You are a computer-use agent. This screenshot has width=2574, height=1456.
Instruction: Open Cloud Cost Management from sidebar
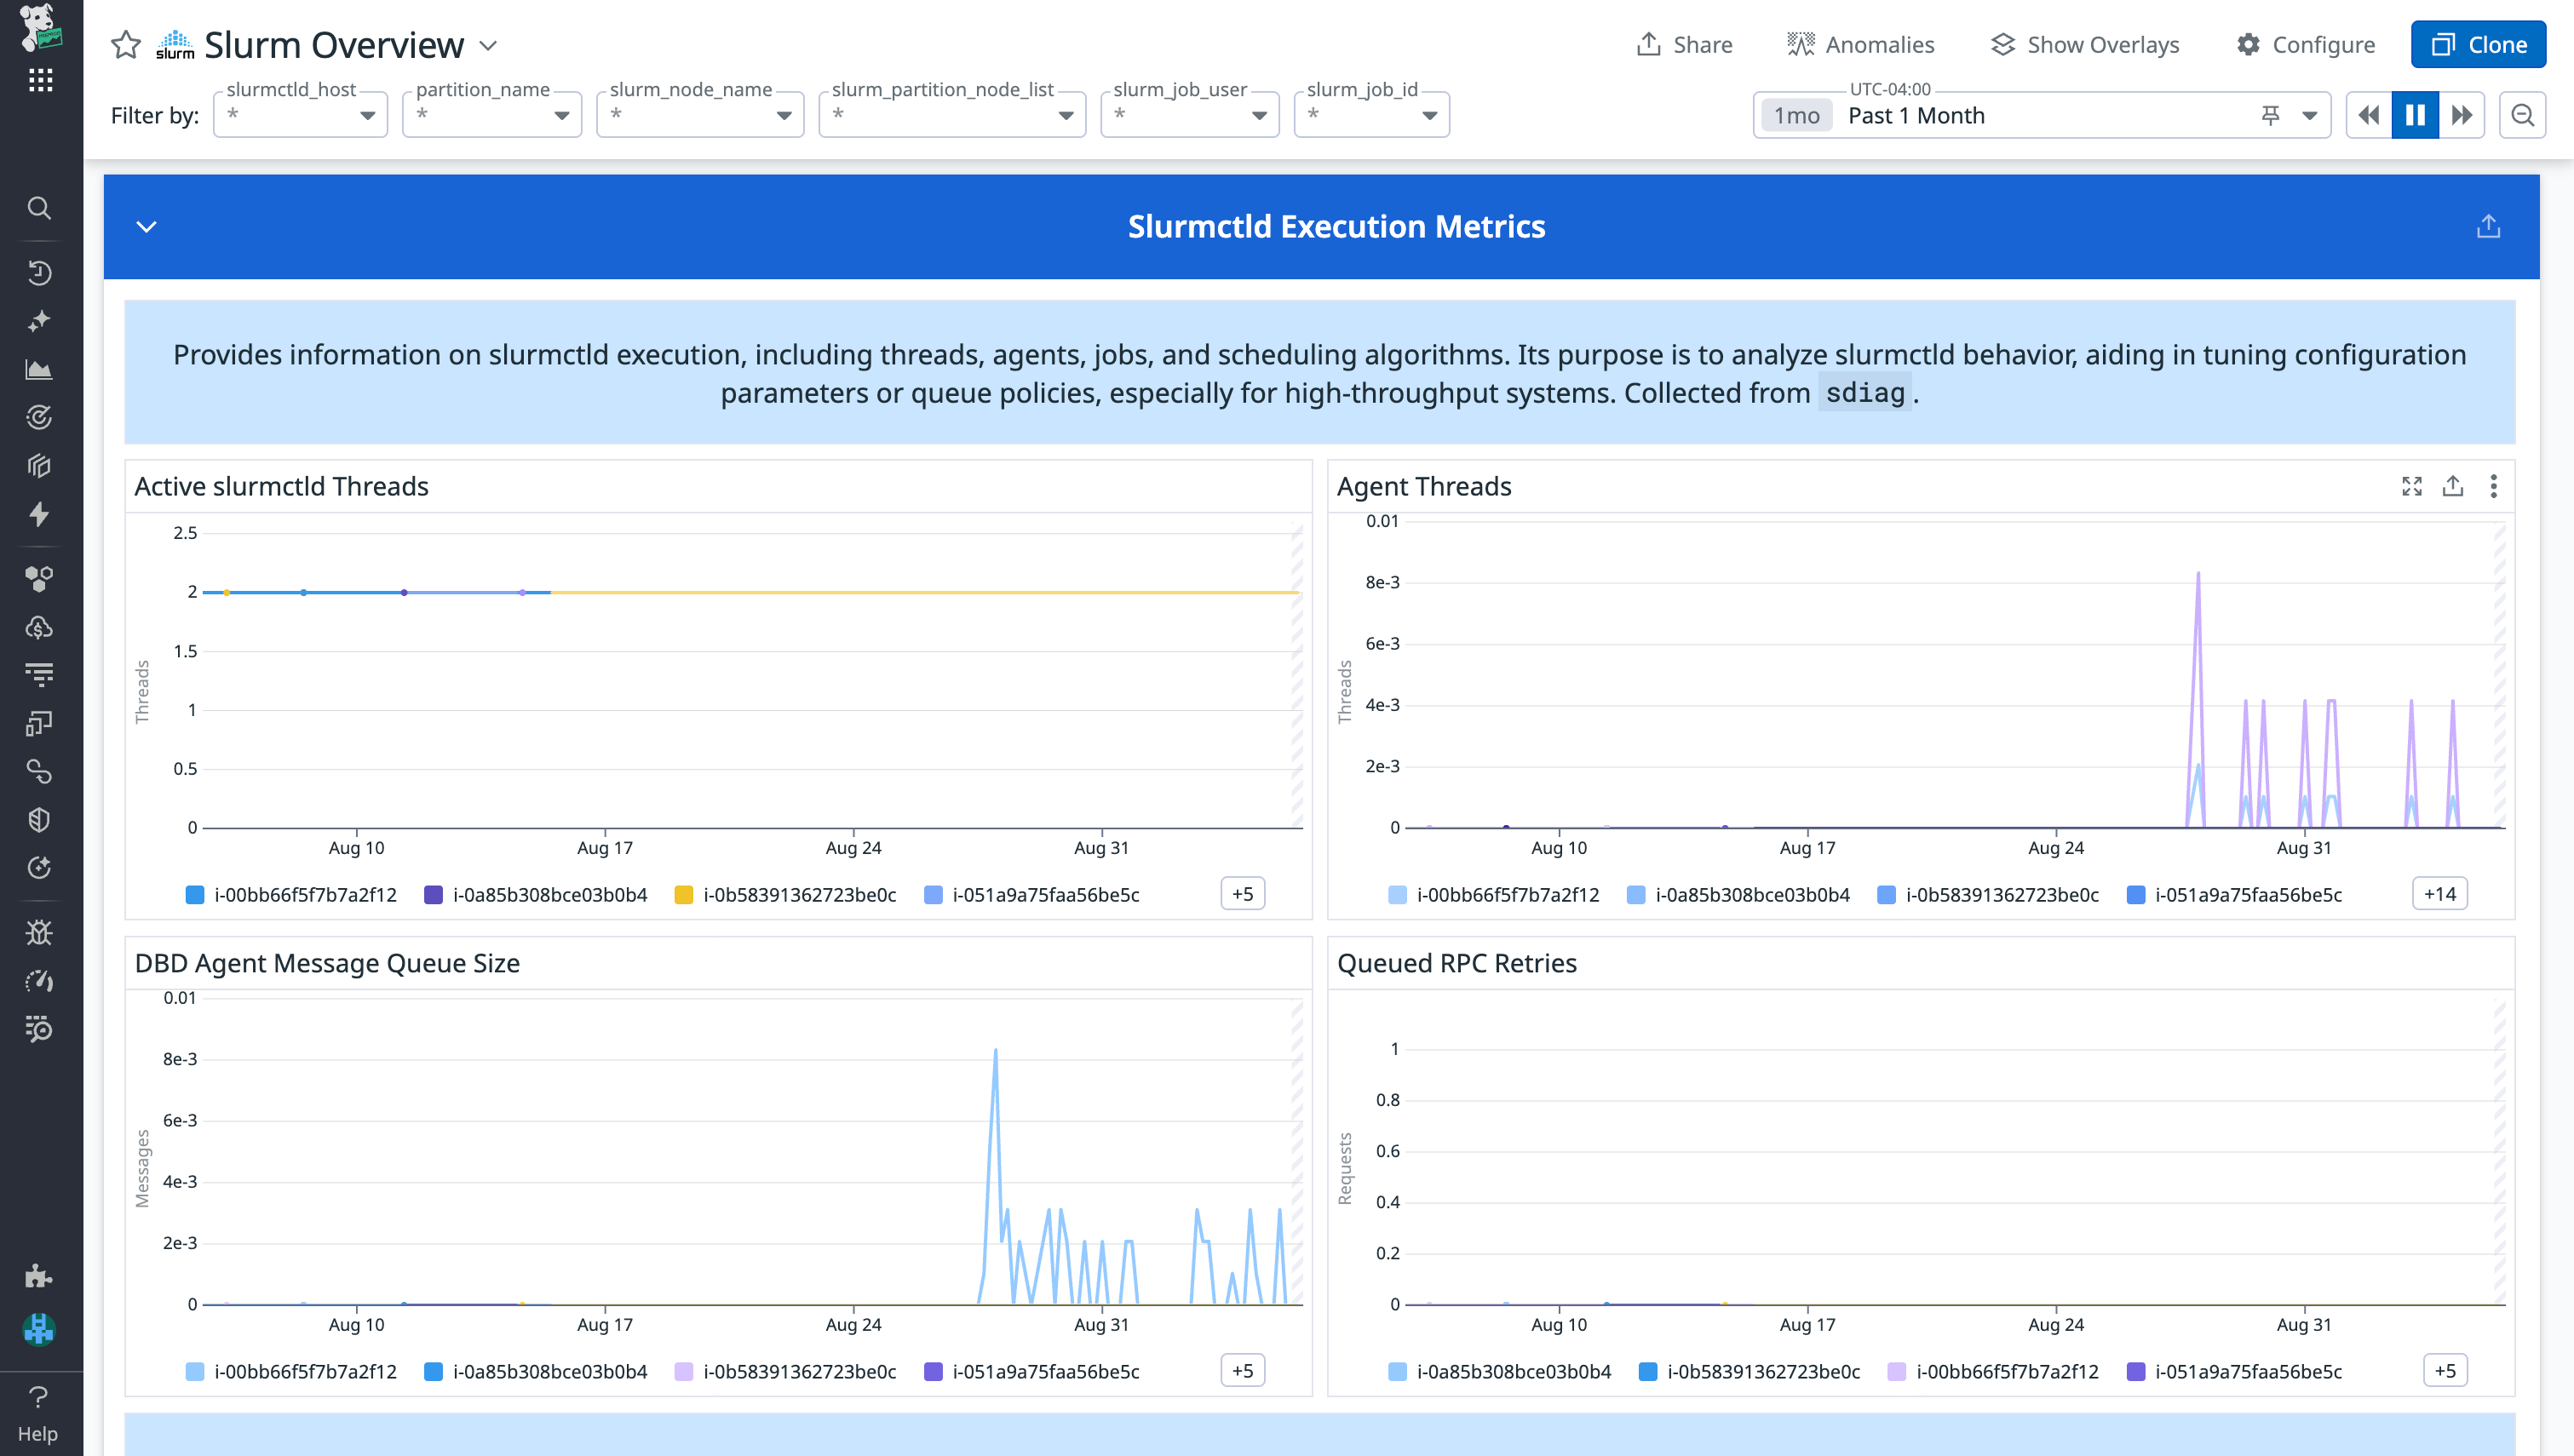pos(39,627)
